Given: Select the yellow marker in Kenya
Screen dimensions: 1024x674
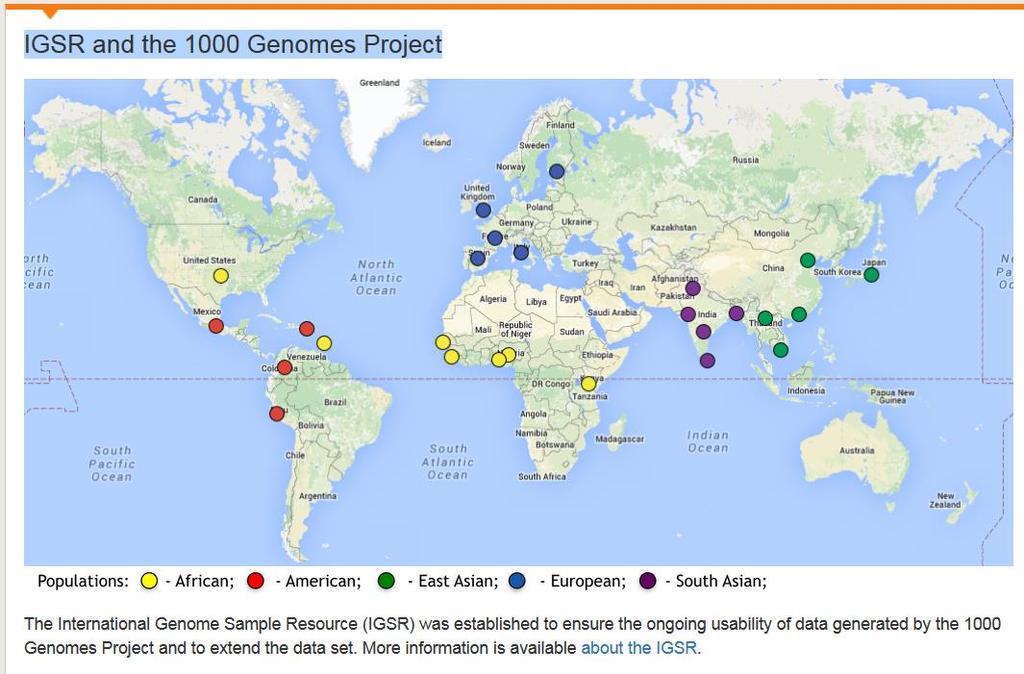Looking at the screenshot, I should click(588, 383).
